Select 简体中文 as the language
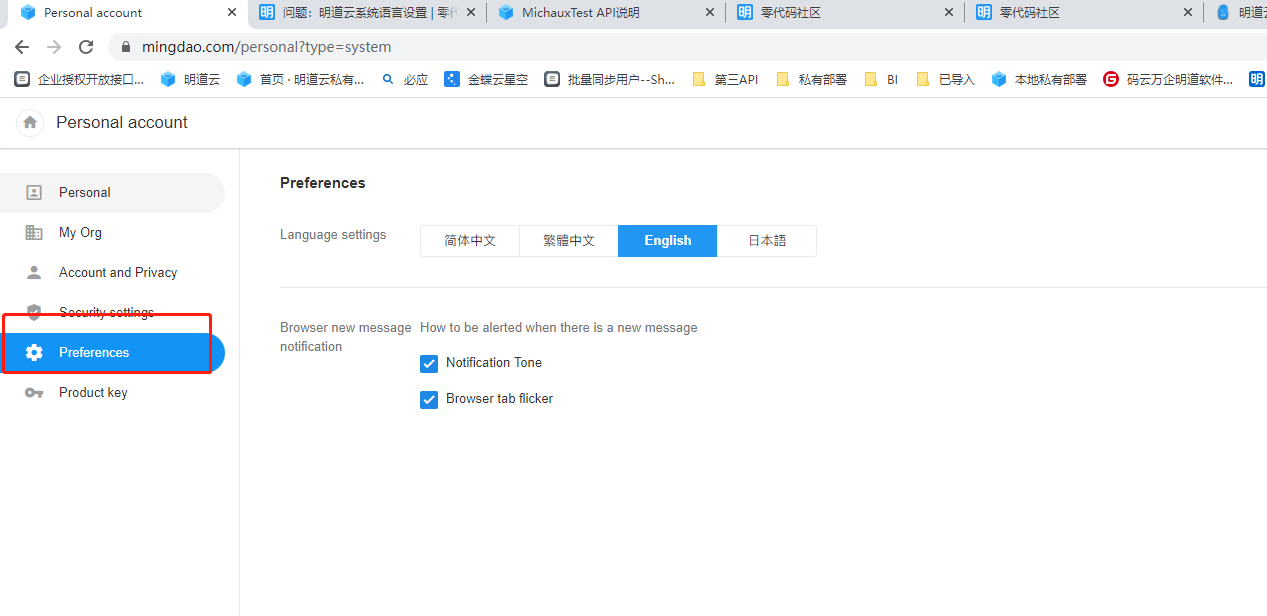1267x616 pixels. click(x=470, y=241)
